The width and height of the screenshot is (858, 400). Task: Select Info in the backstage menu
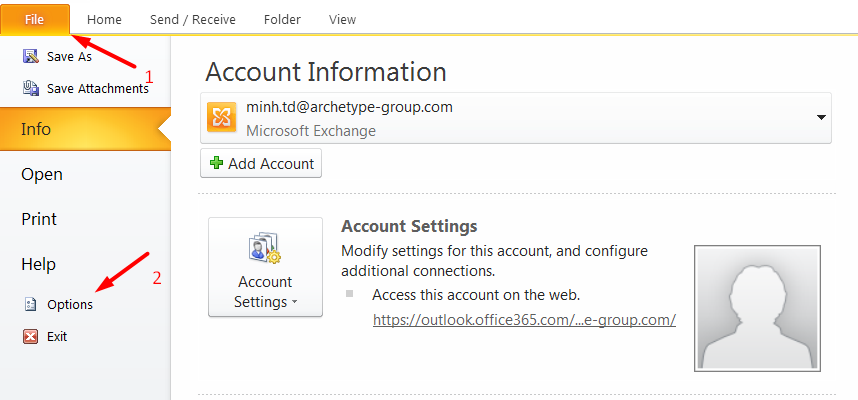(x=85, y=129)
